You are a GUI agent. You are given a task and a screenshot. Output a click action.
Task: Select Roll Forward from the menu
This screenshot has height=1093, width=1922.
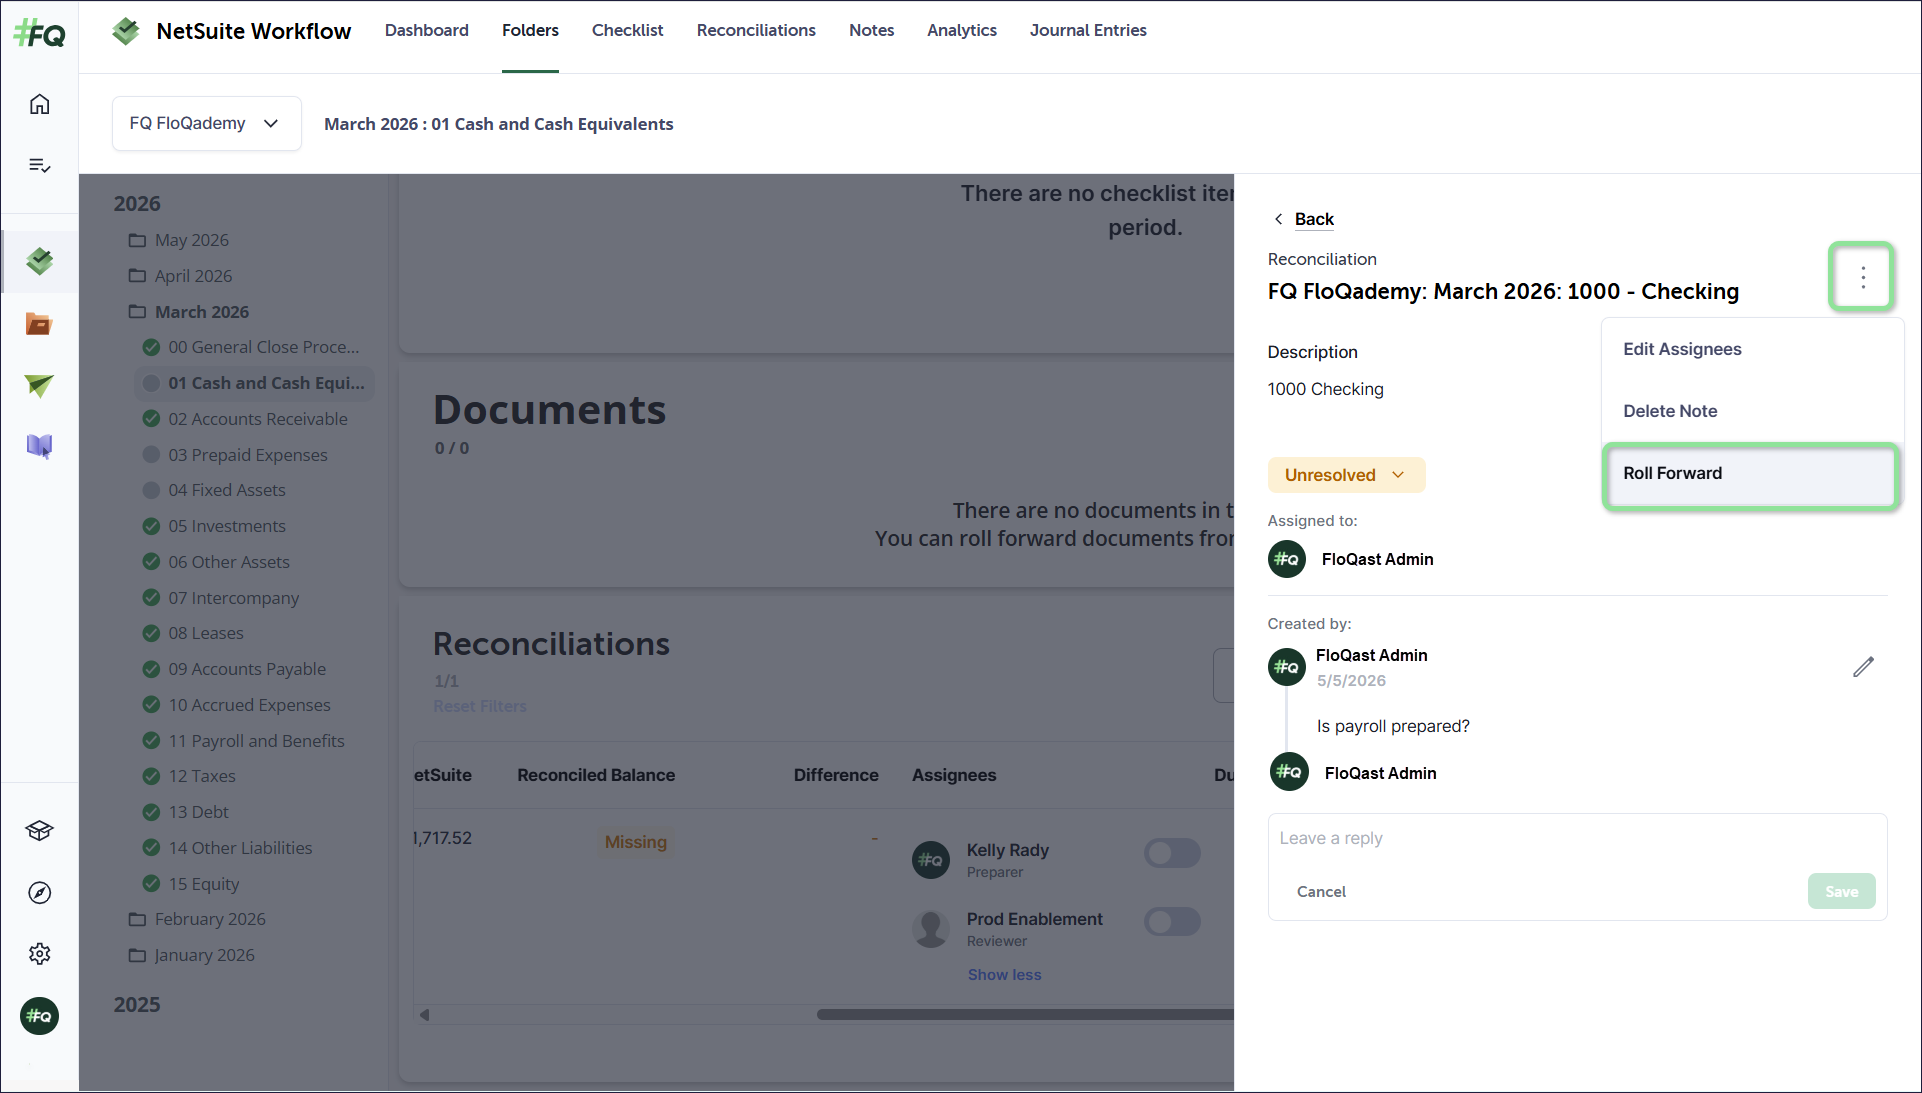click(x=1751, y=473)
